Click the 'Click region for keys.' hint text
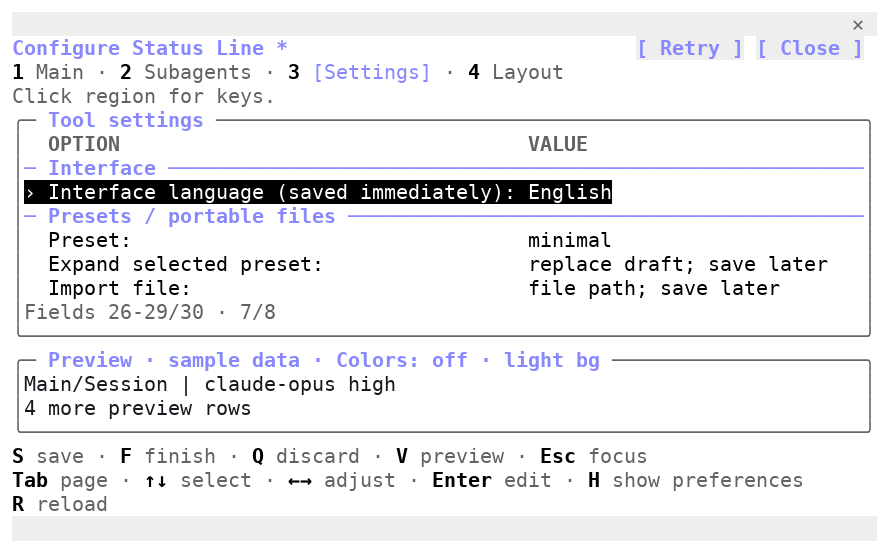 tap(144, 96)
